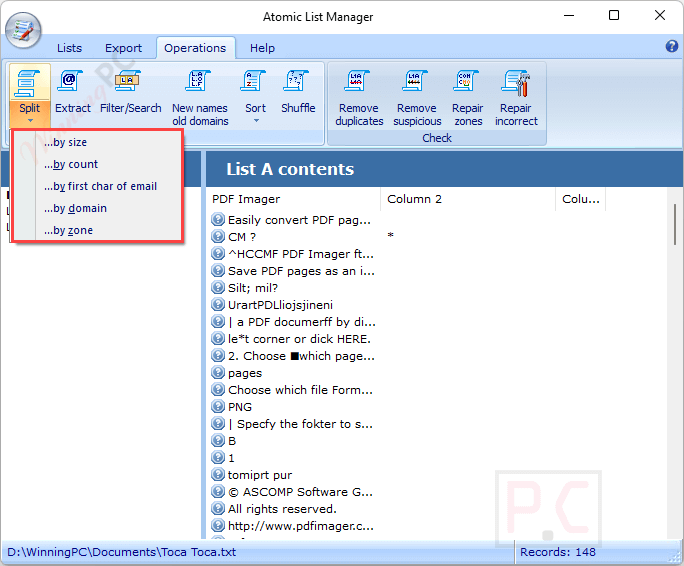
Task: Click the Repair zones icon
Action: pyautogui.click(x=465, y=81)
